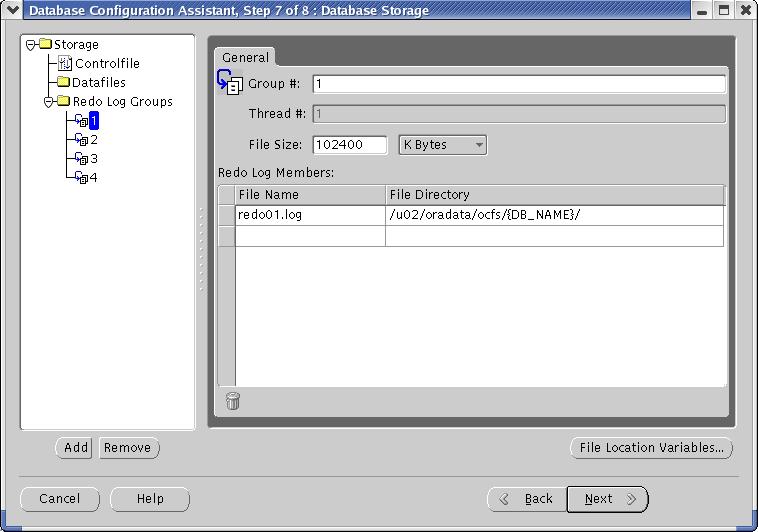Collapse the Storage tree node
The height and width of the screenshot is (532, 758).
(x=31, y=45)
